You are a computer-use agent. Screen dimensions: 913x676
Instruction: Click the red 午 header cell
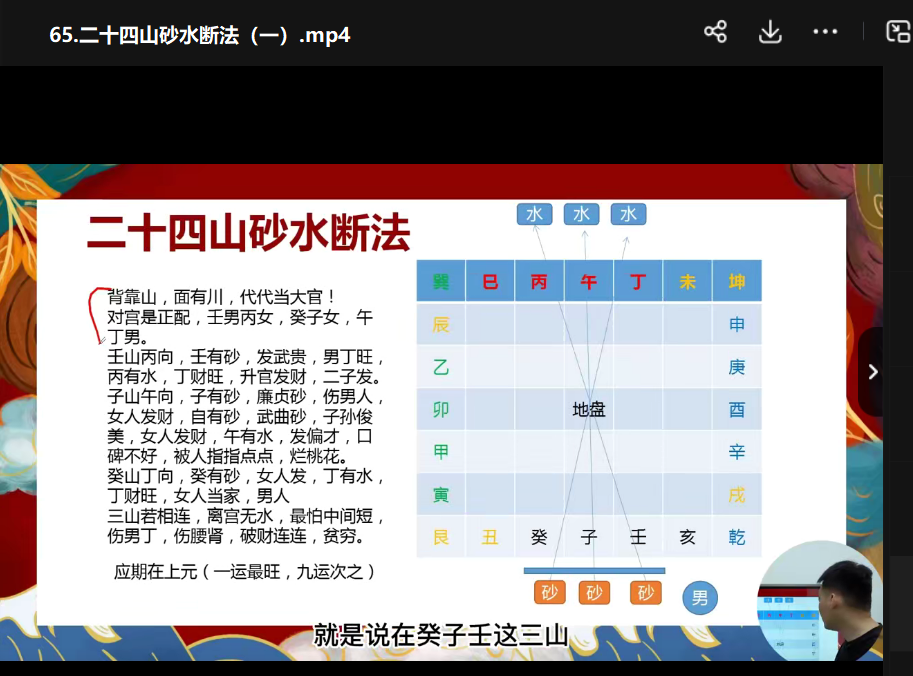tap(589, 282)
